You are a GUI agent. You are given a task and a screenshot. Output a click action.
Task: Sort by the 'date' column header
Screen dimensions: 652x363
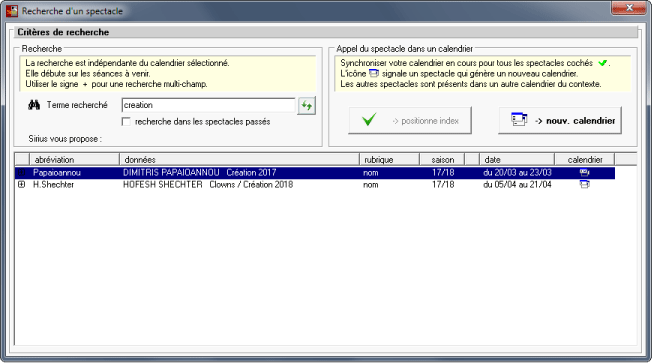pos(517,160)
